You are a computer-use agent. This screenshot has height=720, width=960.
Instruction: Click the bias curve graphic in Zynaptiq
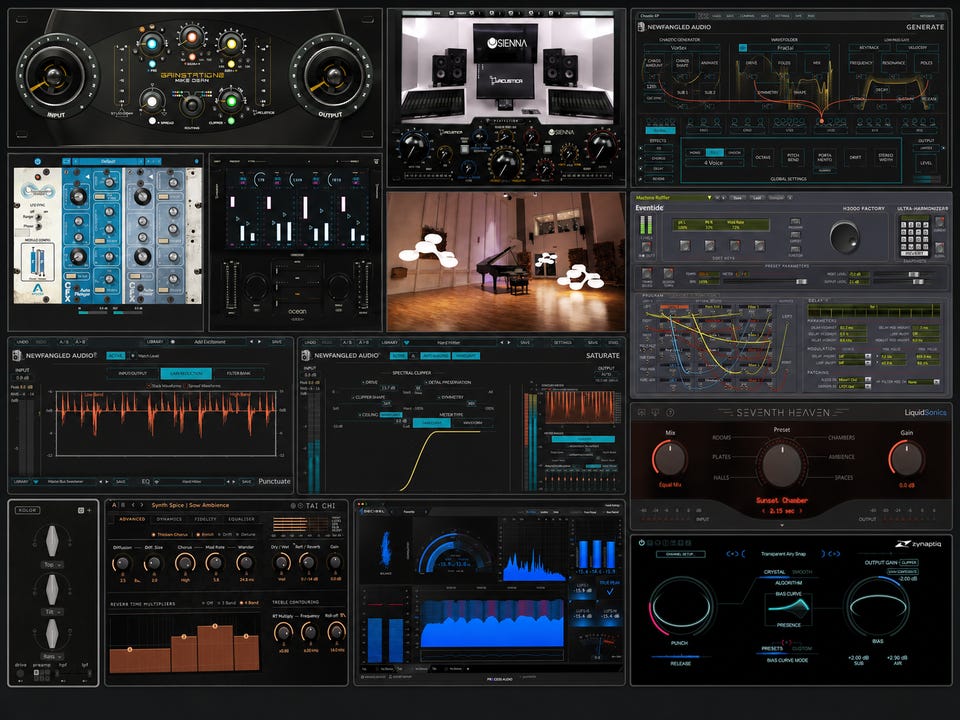tap(789, 607)
